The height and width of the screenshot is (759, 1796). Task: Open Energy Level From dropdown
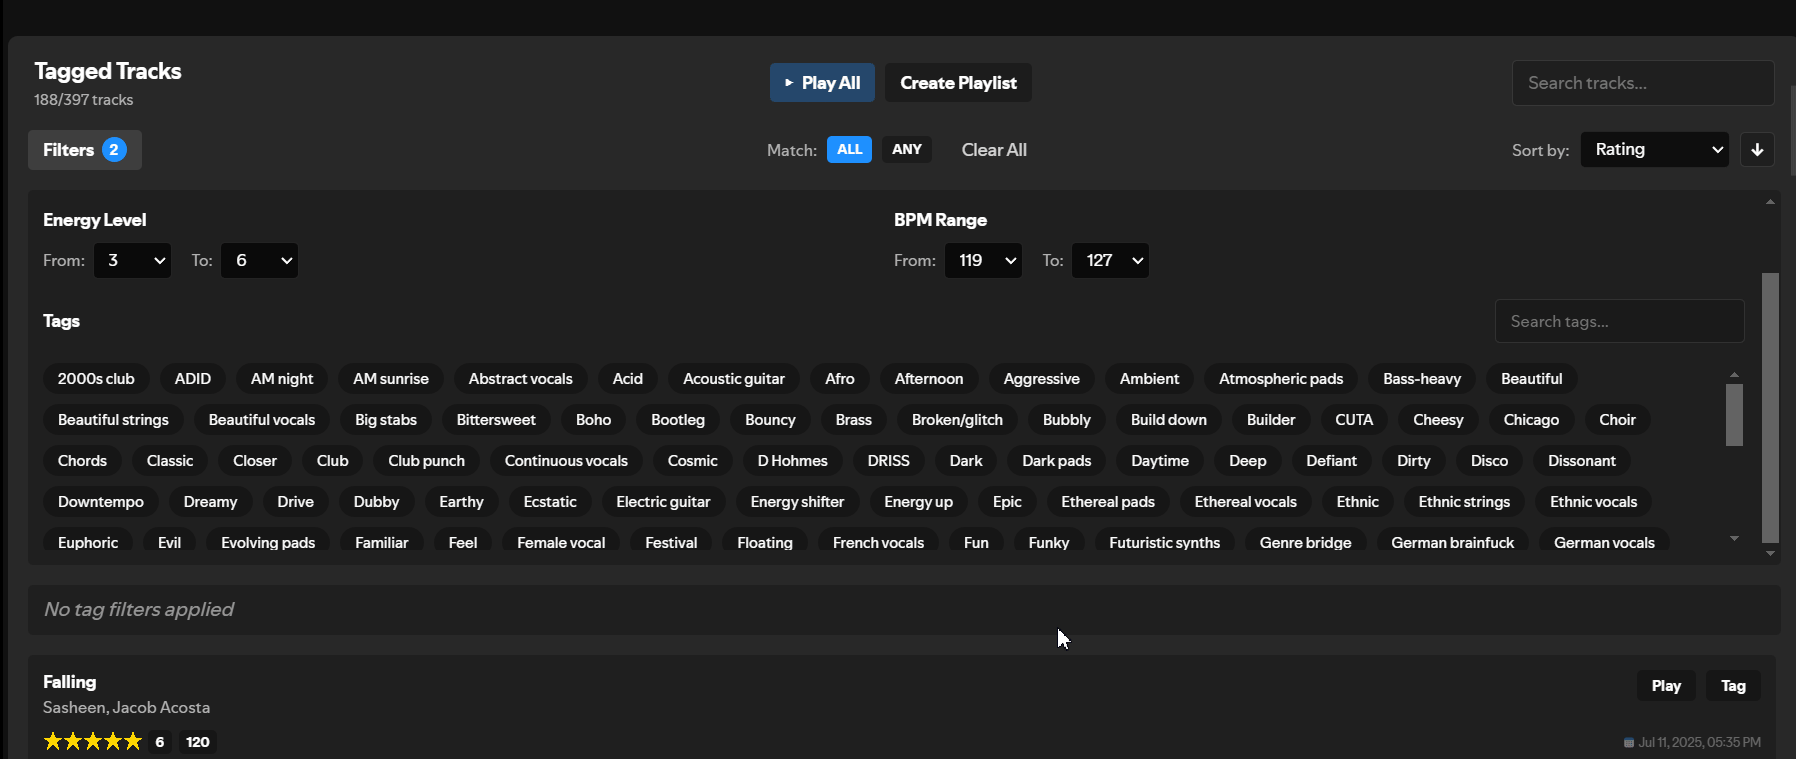(x=132, y=260)
